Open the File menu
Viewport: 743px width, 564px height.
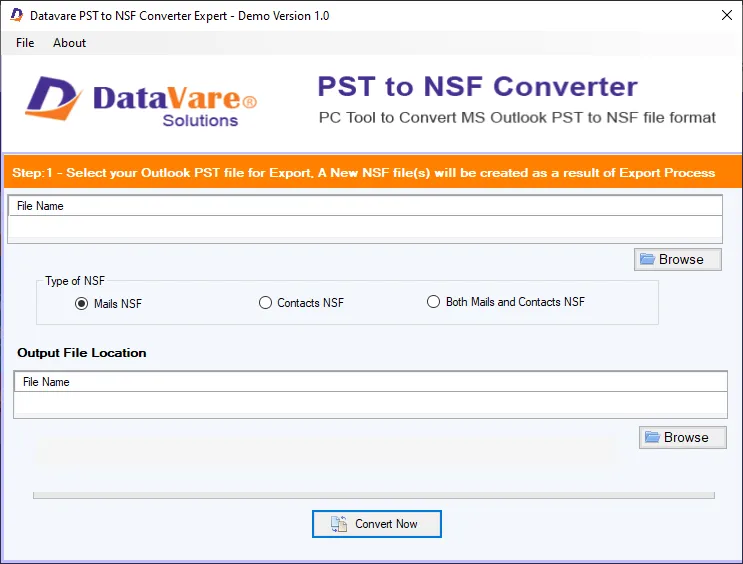tap(25, 43)
